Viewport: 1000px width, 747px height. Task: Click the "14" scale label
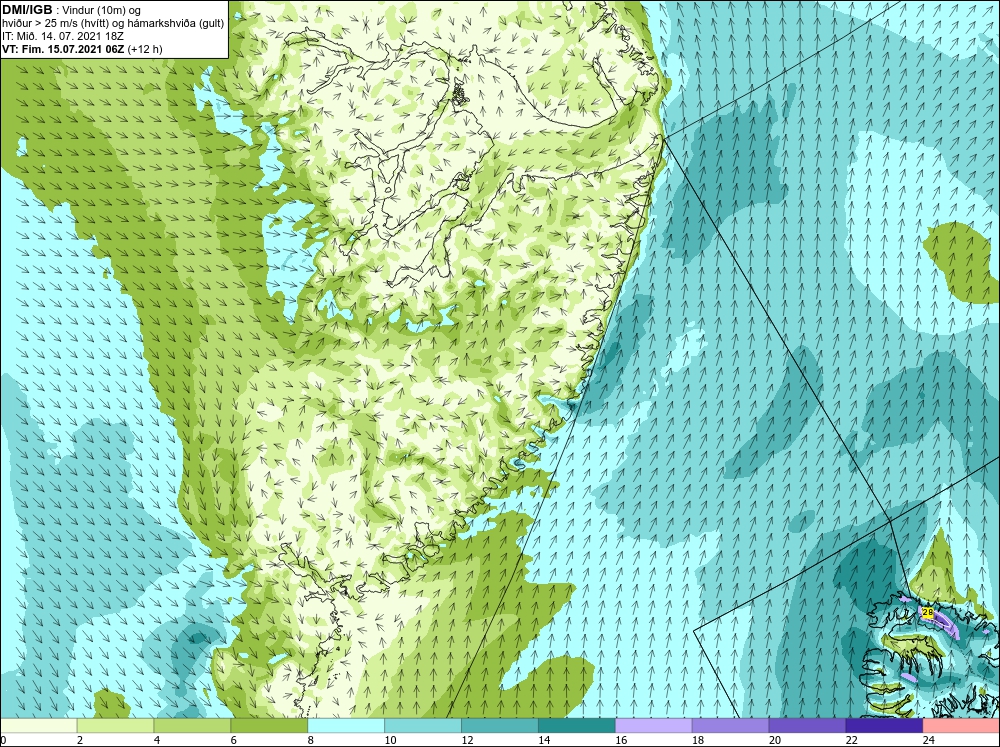(544, 740)
